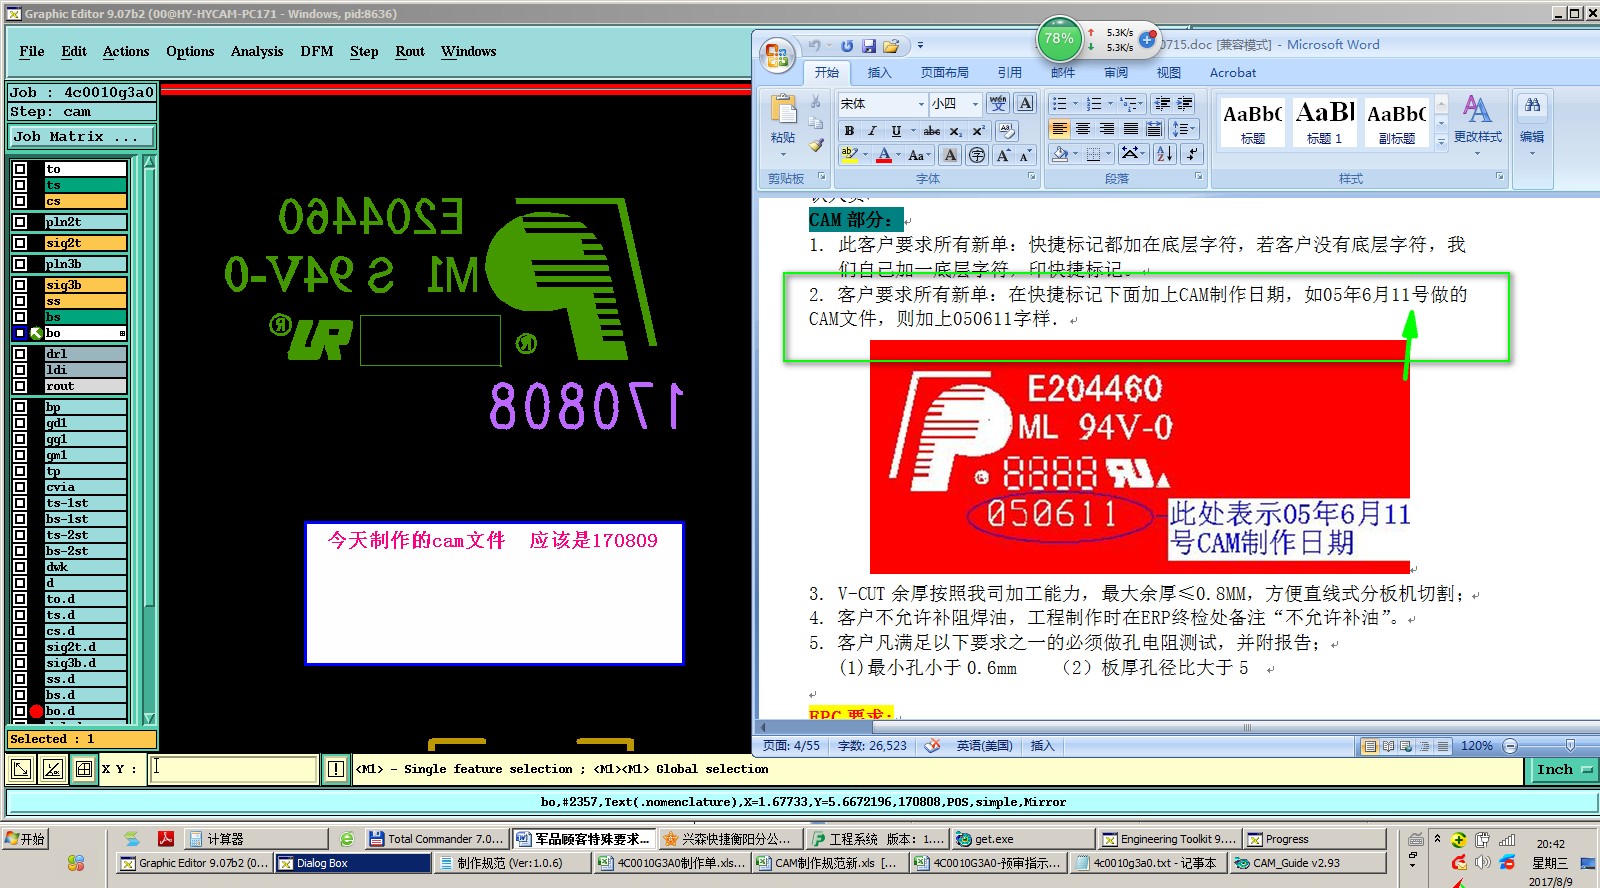This screenshot has width=1600, height=888.
Task: Click inside the X Y coordinate input field
Action: (x=234, y=769)
